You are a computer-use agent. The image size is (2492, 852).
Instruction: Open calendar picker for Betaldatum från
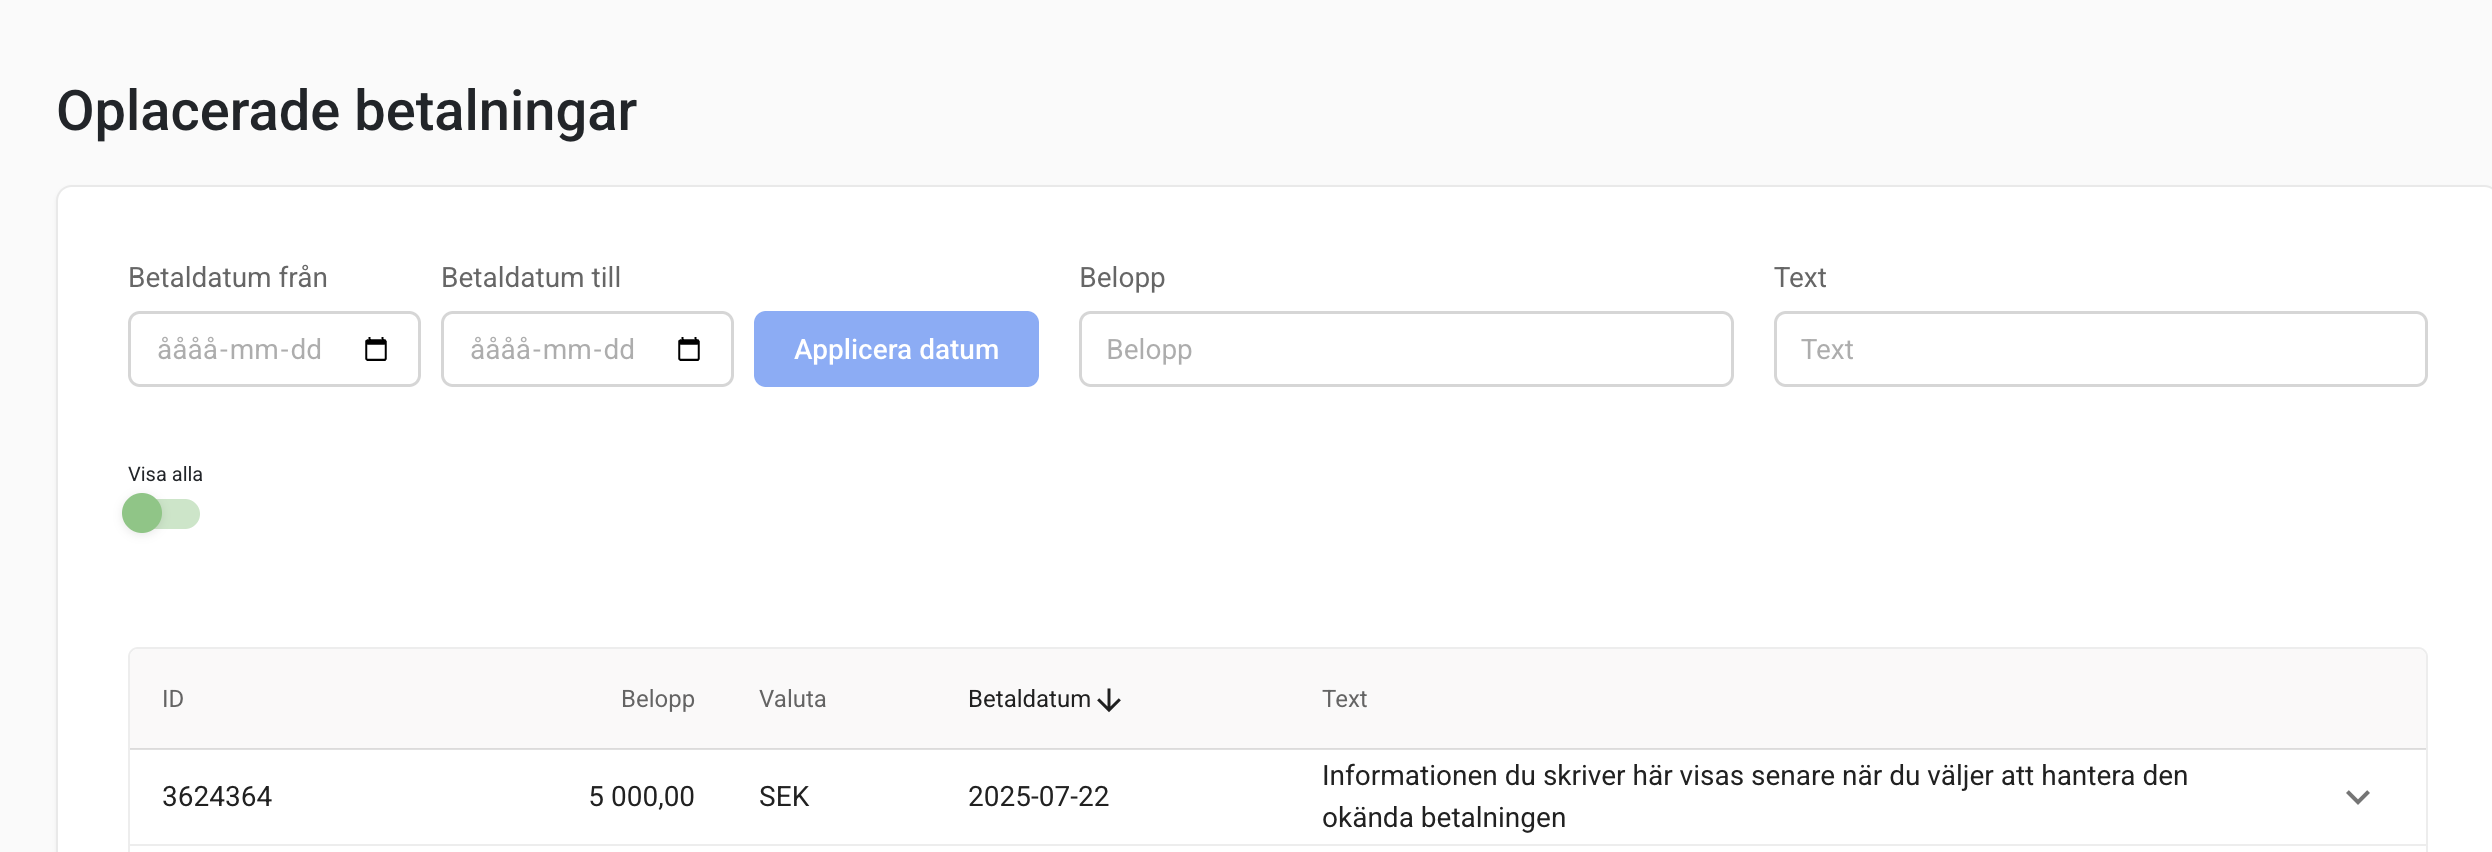click(x=376, y=349)
